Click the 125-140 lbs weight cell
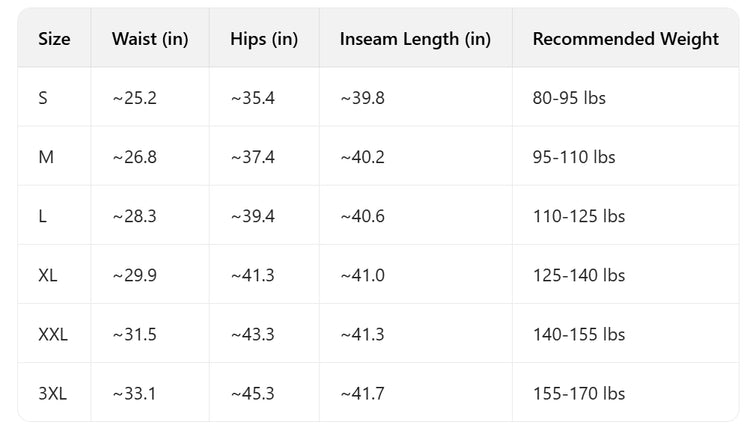Screen dimensions: 750x431 [579, 275]
